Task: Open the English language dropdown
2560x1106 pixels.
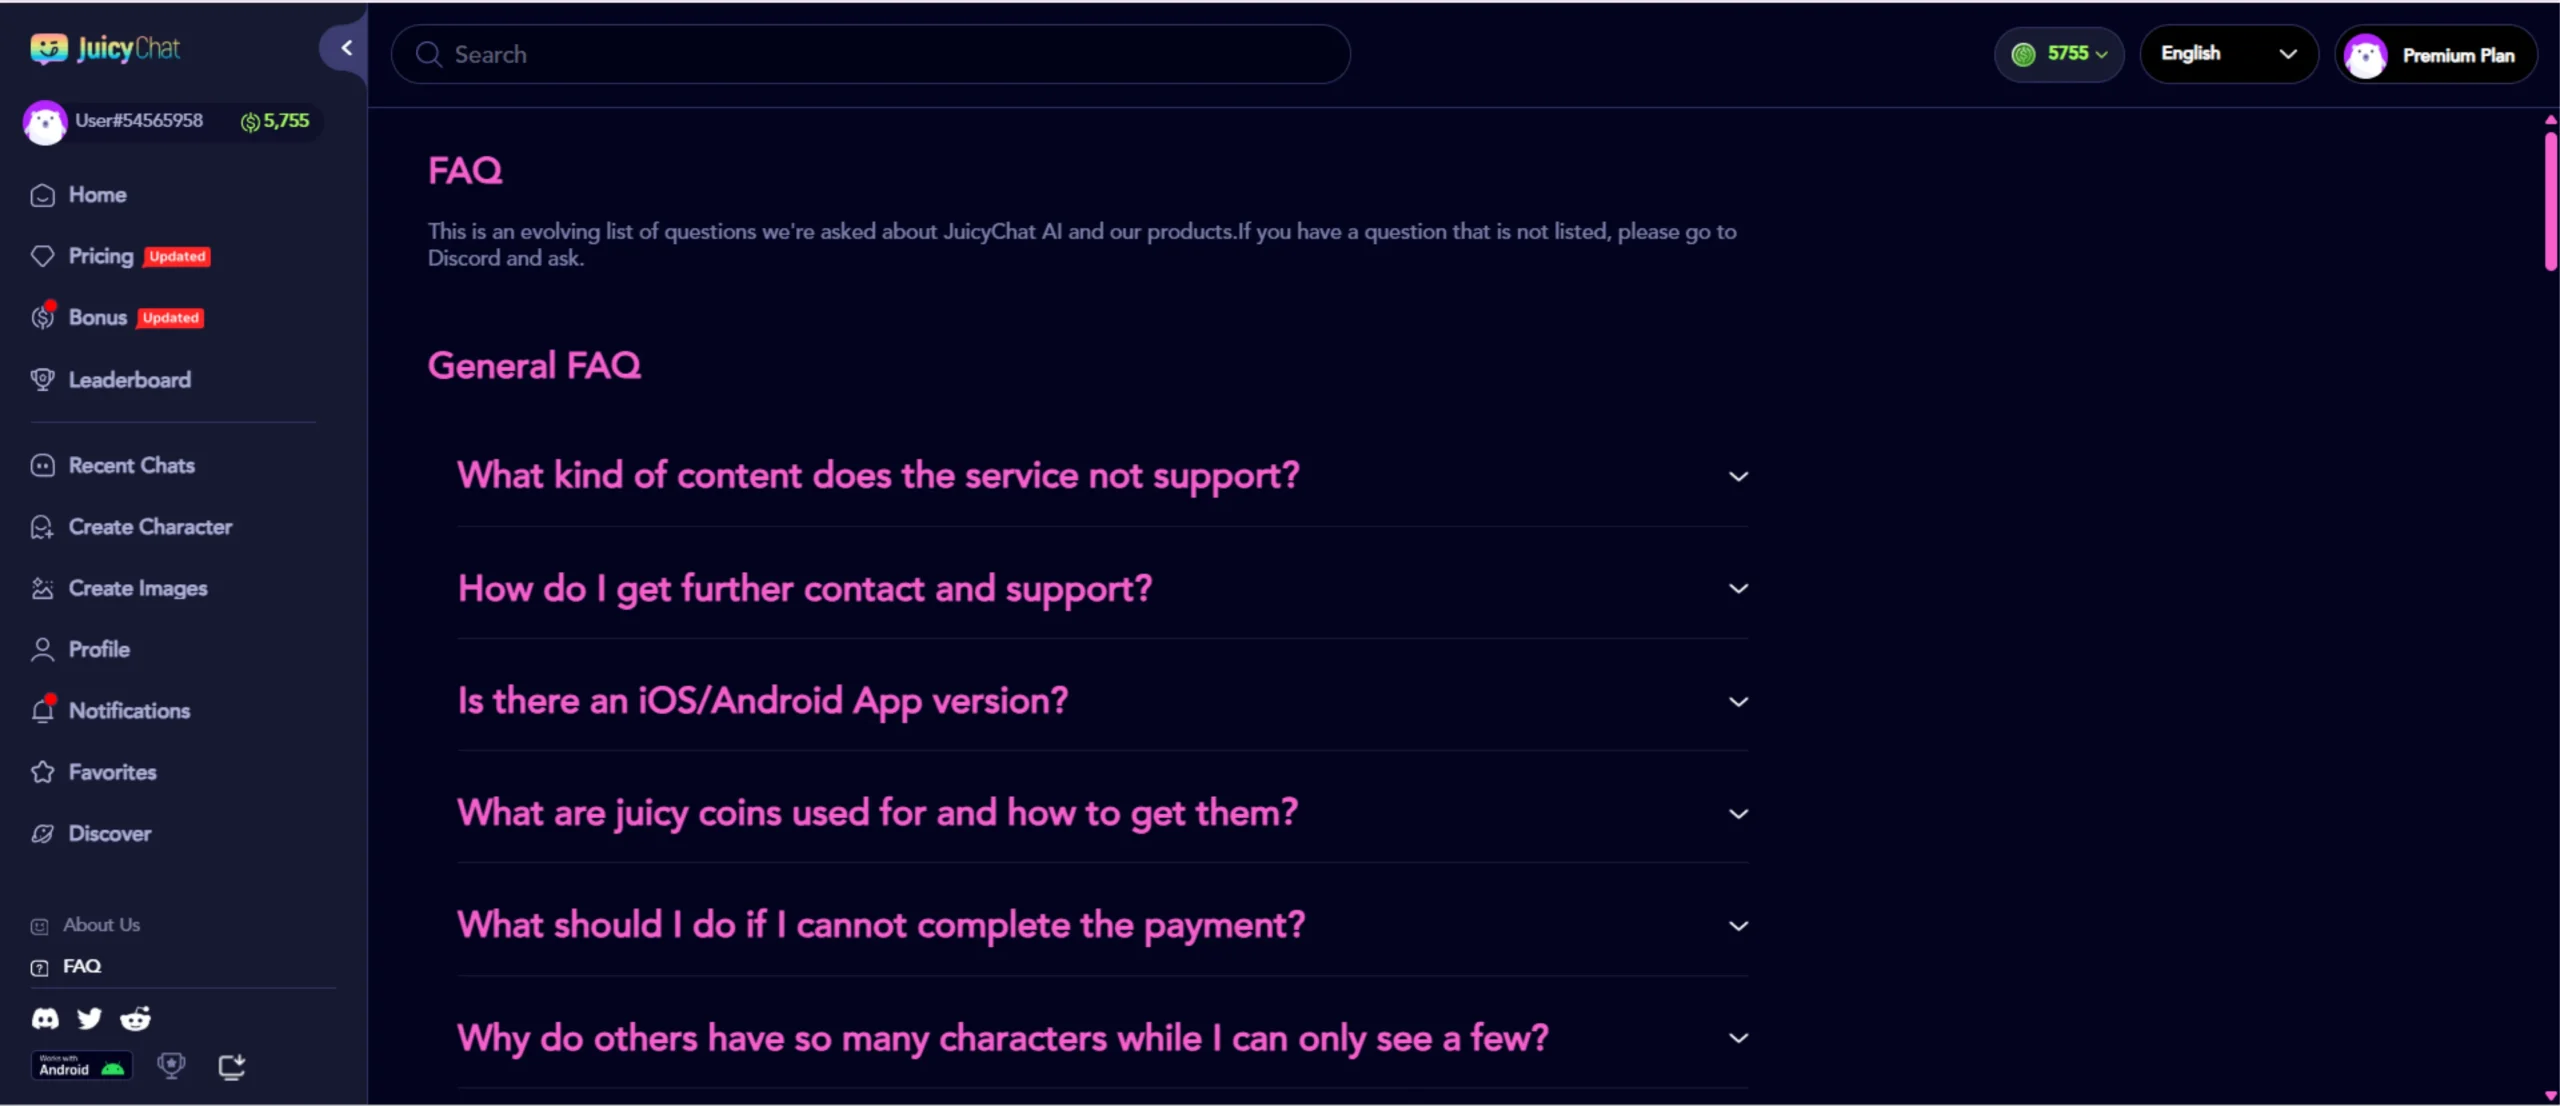Action: 2228,54
